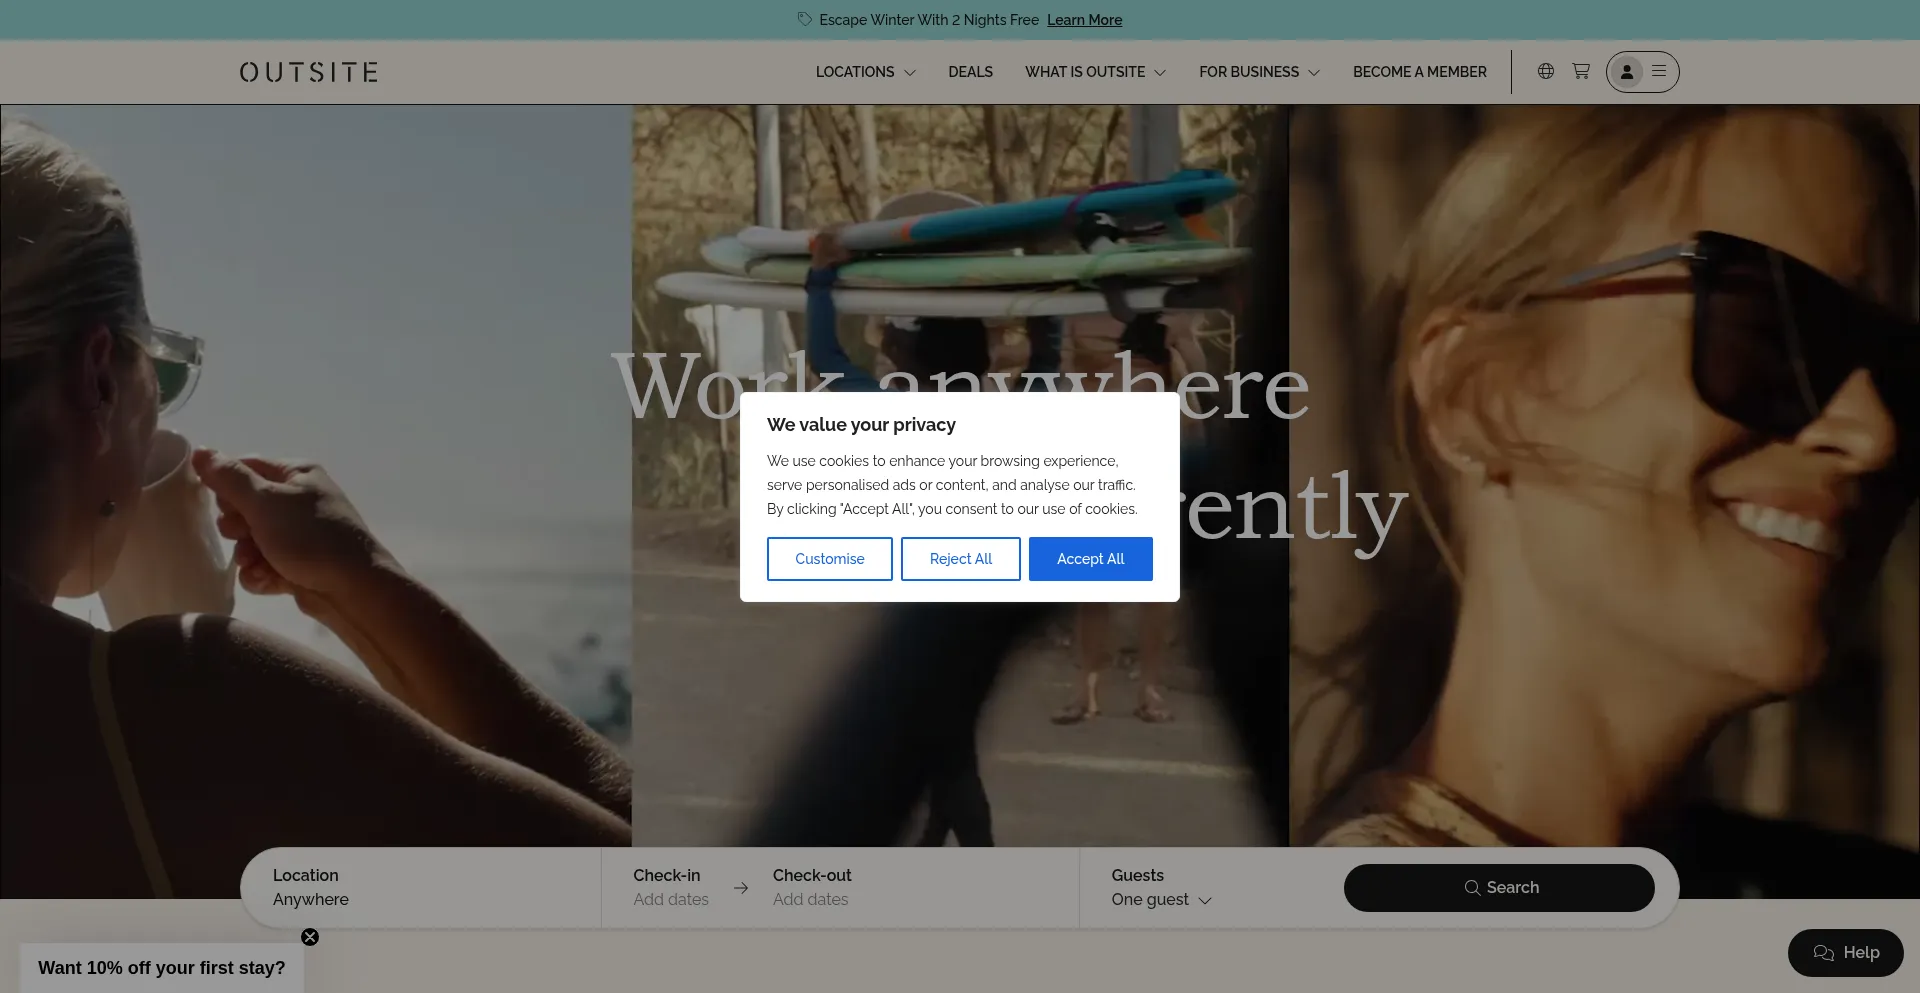Viewport: 1920px width, 993px height.
Task: Open the user account menu
Action: pyautogui.click(x=1642, y=72)
